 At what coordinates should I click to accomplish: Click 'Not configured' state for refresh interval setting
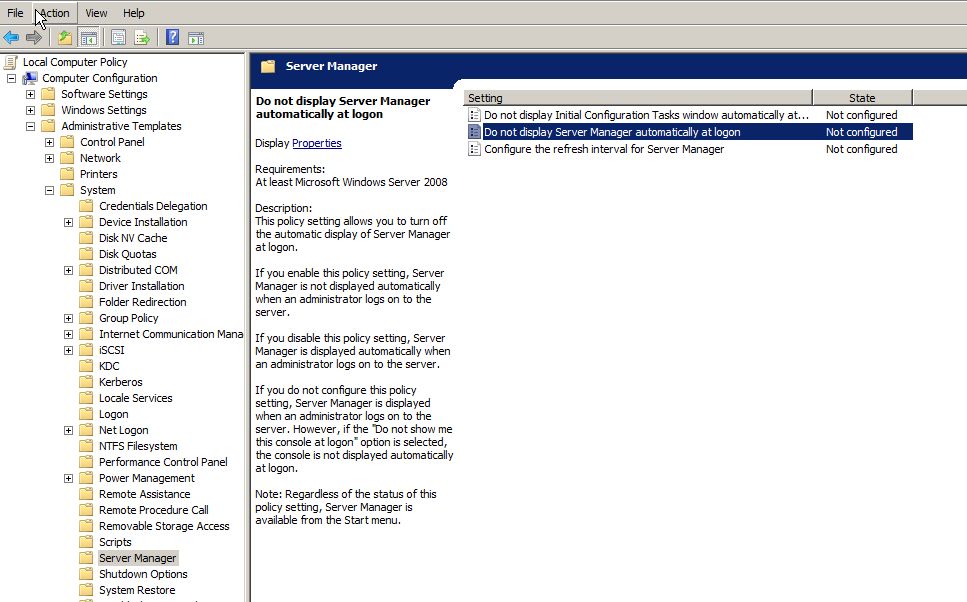tap(862, 149)
